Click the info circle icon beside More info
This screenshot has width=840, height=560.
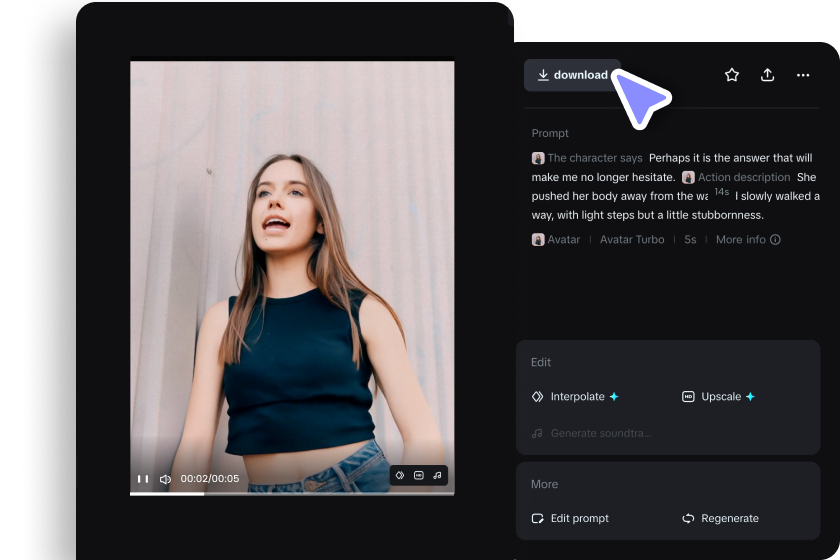(x=775, y=240)
